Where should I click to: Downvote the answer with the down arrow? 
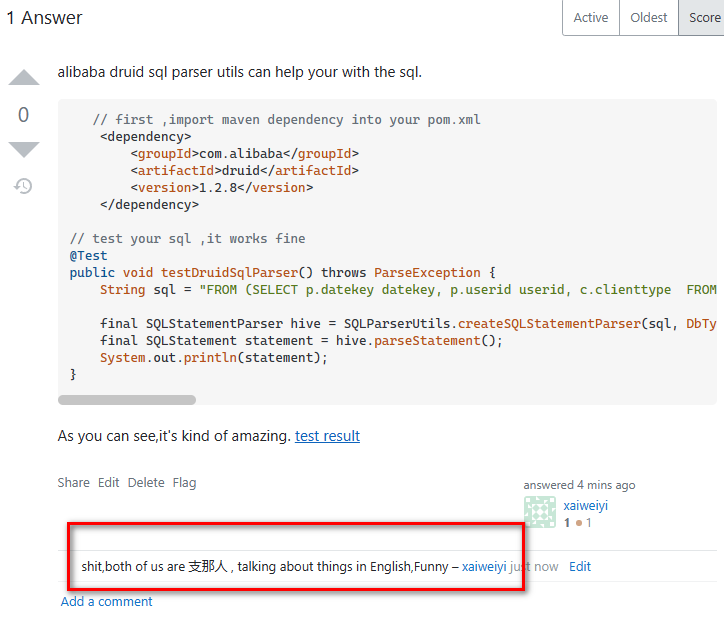[23, 149]
